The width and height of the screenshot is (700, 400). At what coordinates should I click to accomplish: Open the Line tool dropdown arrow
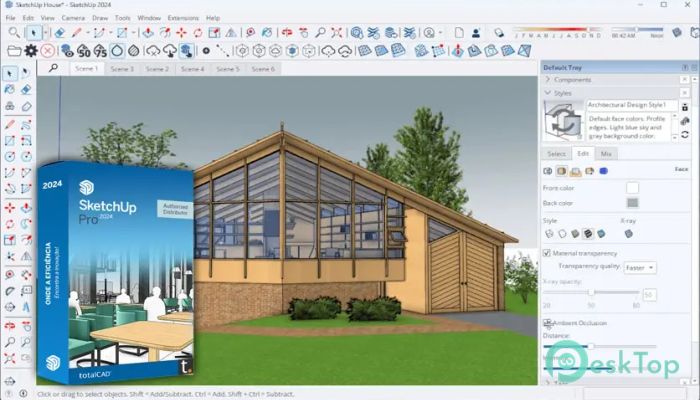(x=88, y=33)
